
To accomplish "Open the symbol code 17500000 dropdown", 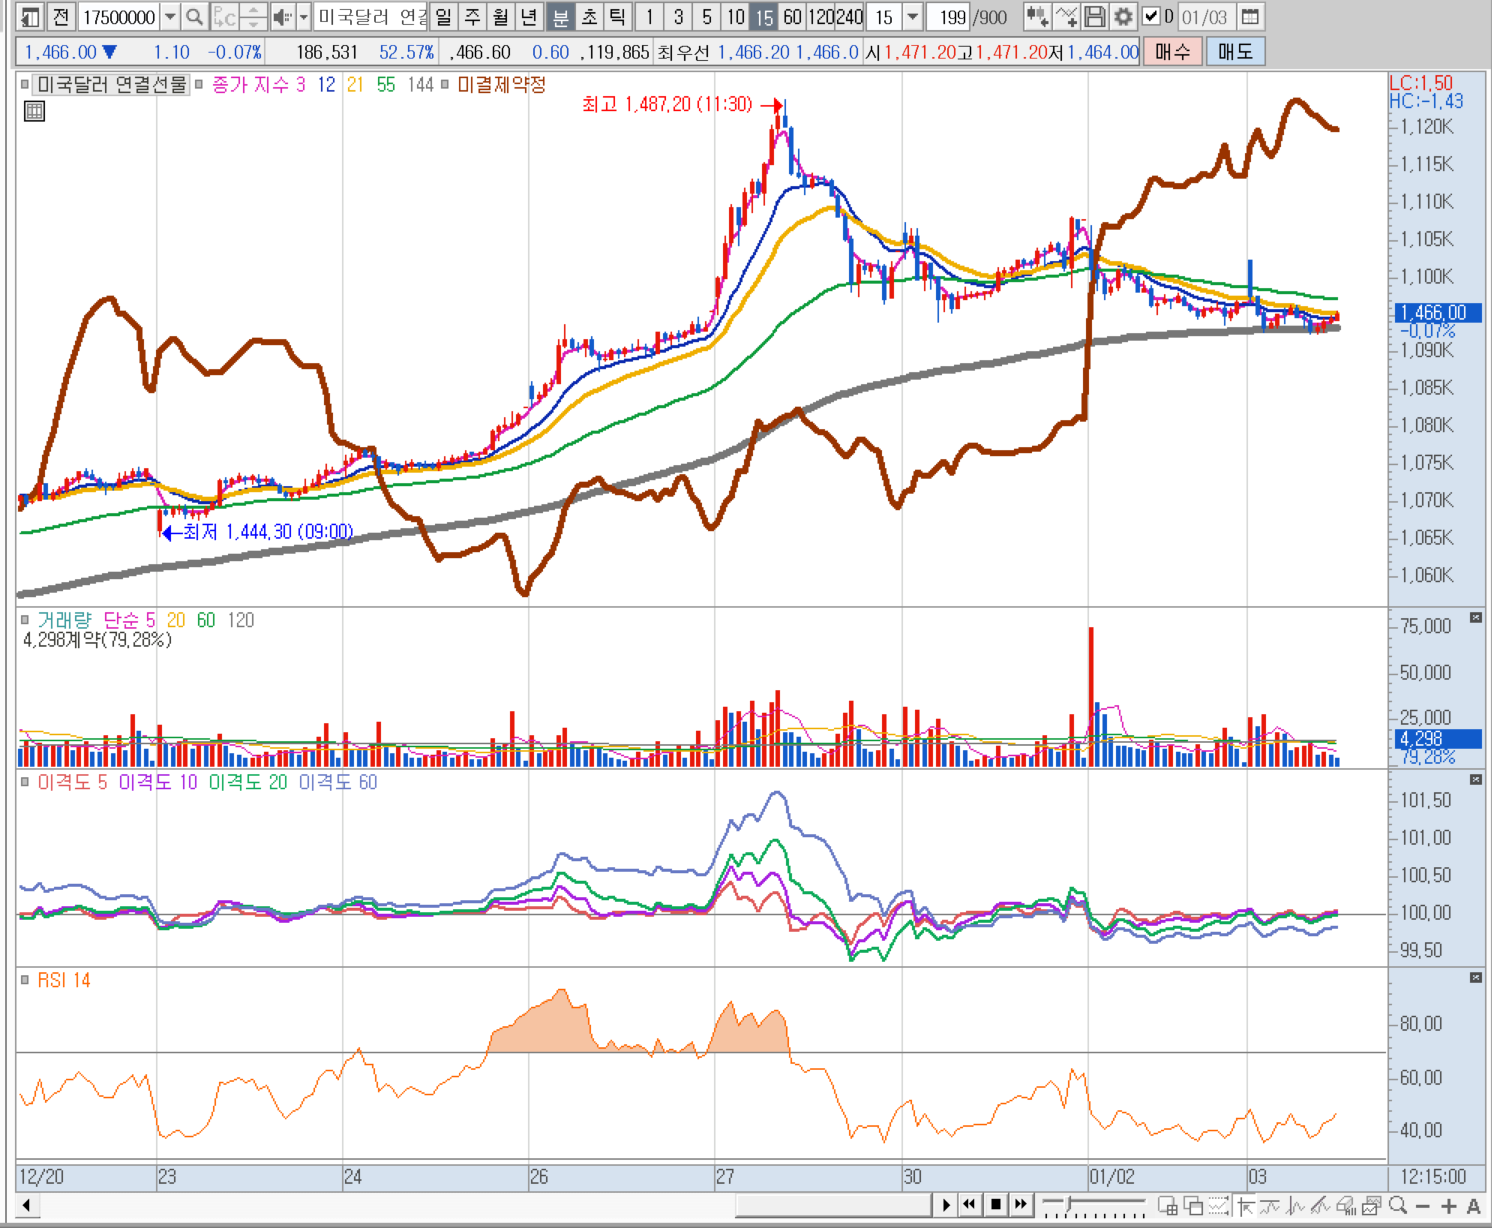I will [x=170, y=17].
